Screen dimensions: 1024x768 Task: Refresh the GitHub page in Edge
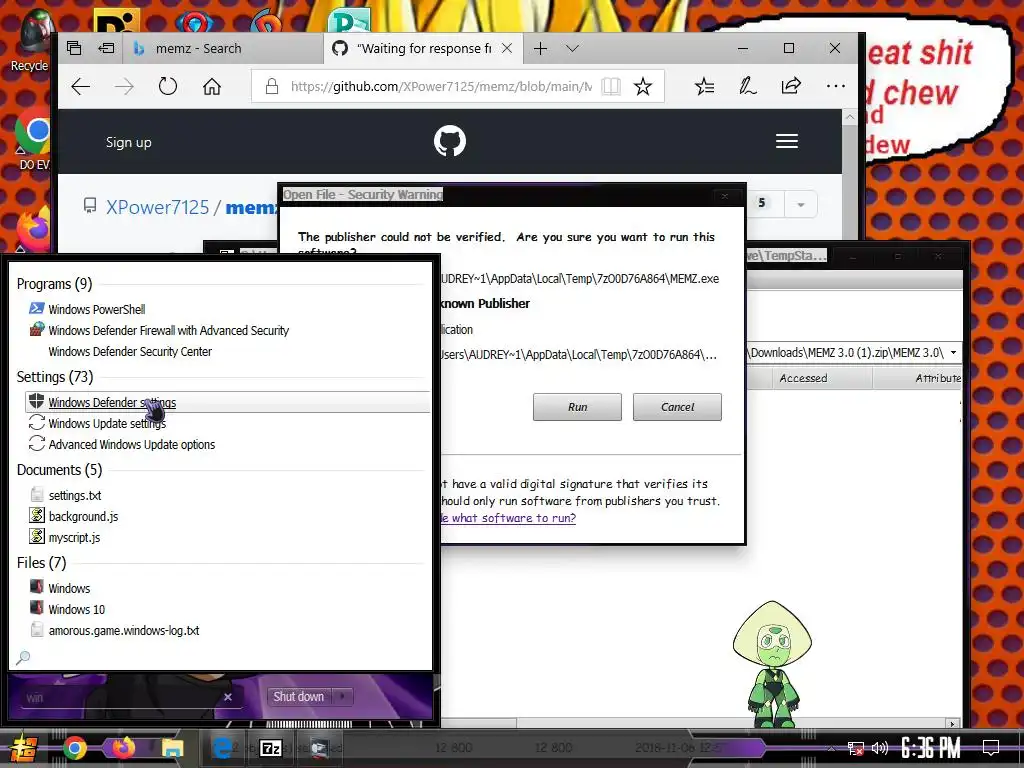tap(168, 86)
